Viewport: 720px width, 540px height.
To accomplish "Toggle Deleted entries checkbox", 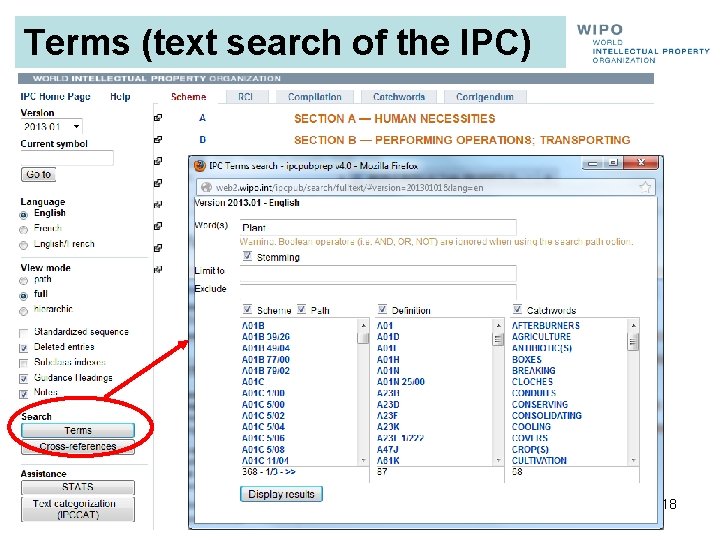I will (x=23, y=349).
